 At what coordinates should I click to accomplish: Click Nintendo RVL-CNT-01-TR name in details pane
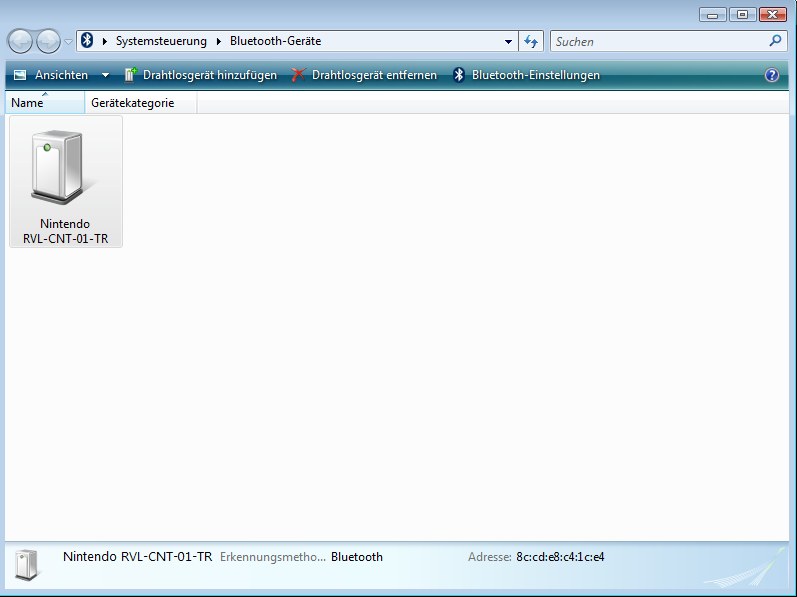[x=138, y=557]
